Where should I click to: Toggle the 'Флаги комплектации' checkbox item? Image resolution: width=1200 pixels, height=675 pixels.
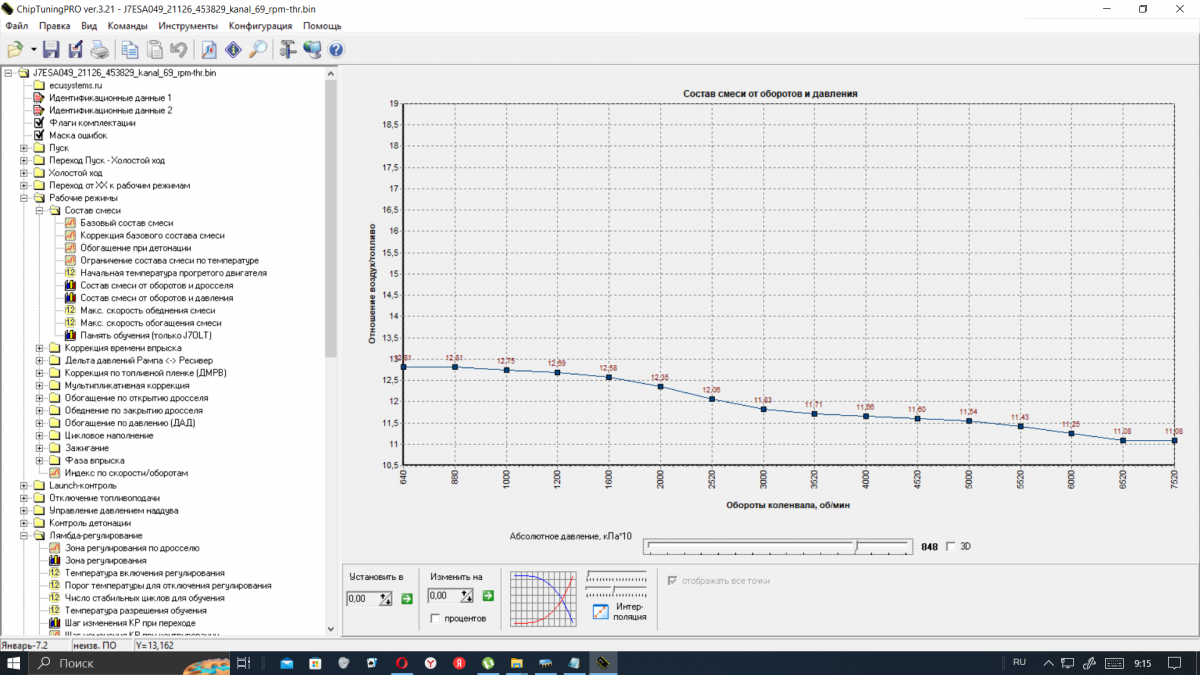click(x=39, y=123)
